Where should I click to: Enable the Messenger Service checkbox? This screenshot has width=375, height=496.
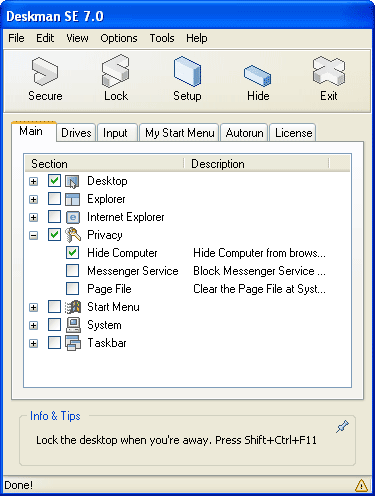tap(72, 271)
